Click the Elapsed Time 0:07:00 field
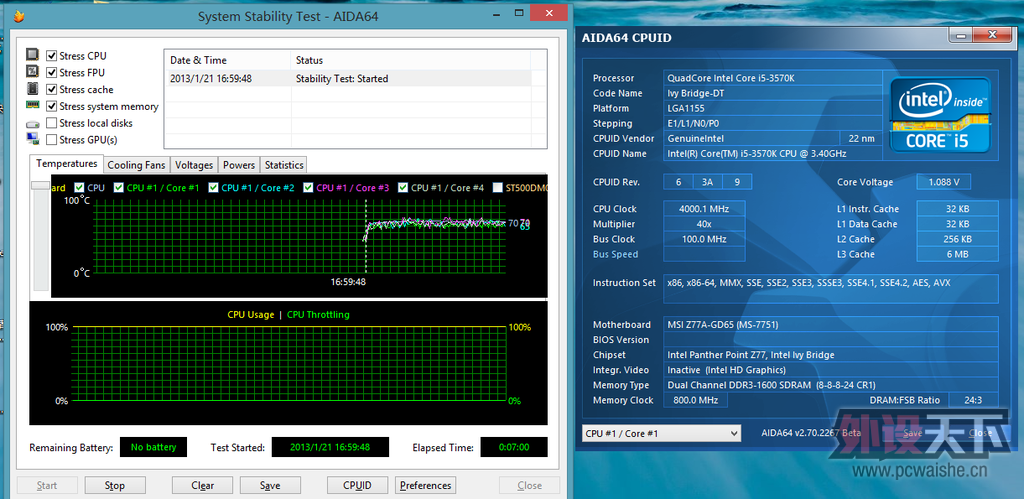The height and width of the screenshot is (499, 1024). tap(513, 447)
